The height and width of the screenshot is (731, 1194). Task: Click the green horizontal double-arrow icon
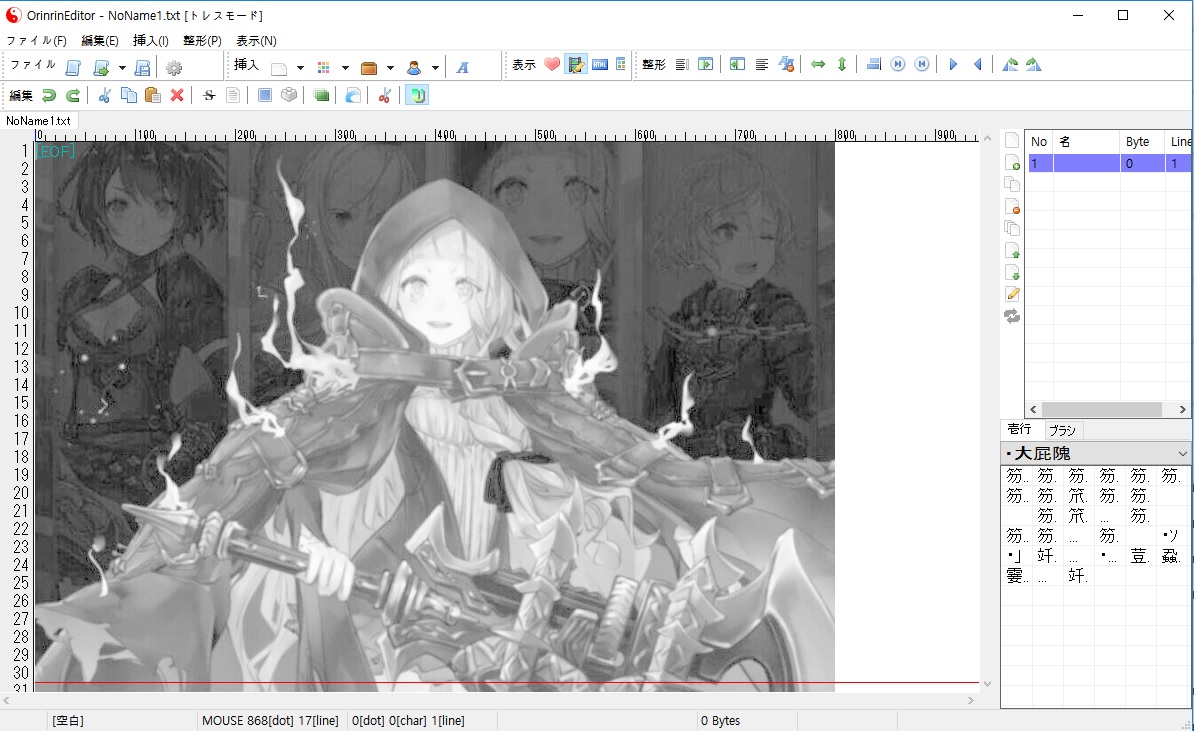tap(818, 65)
